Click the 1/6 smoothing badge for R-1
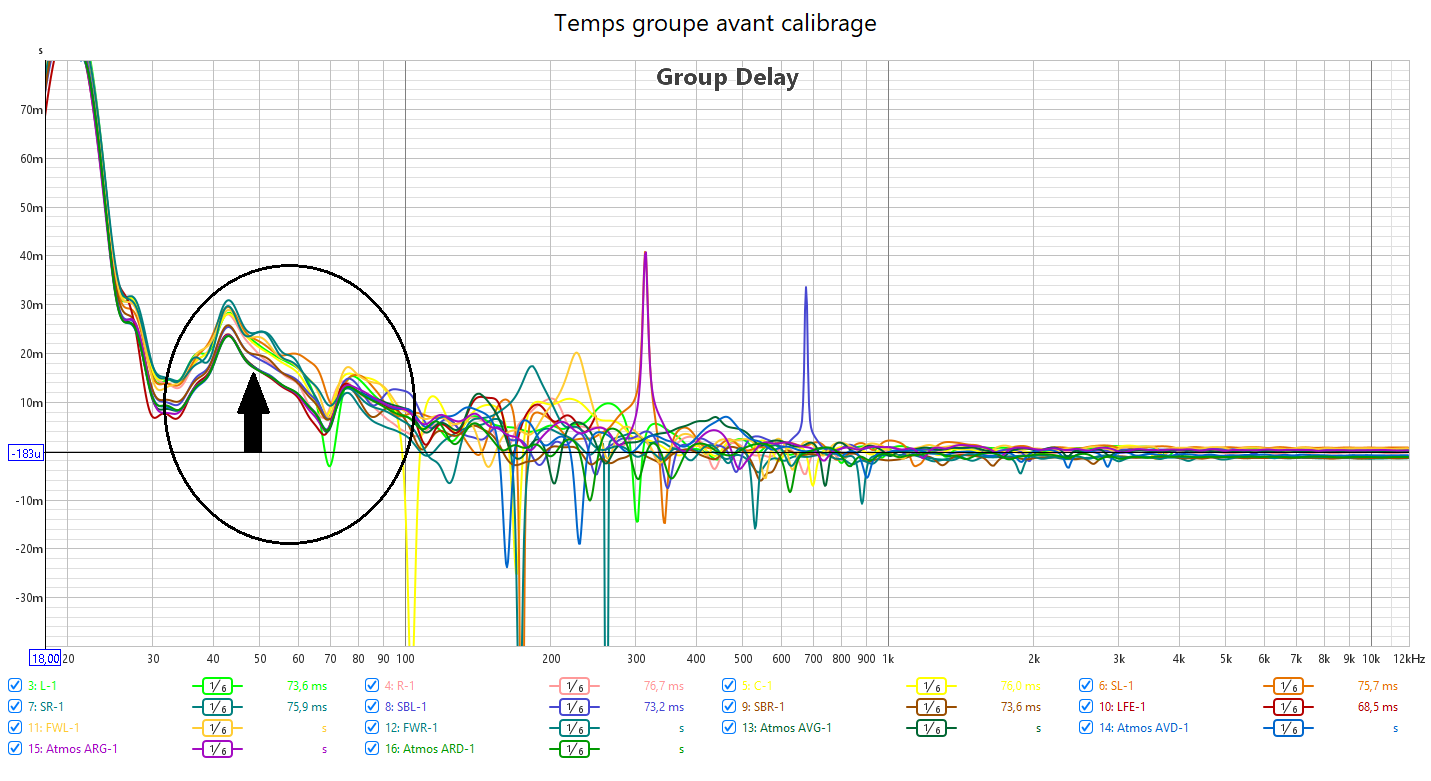 click(573, 686)
